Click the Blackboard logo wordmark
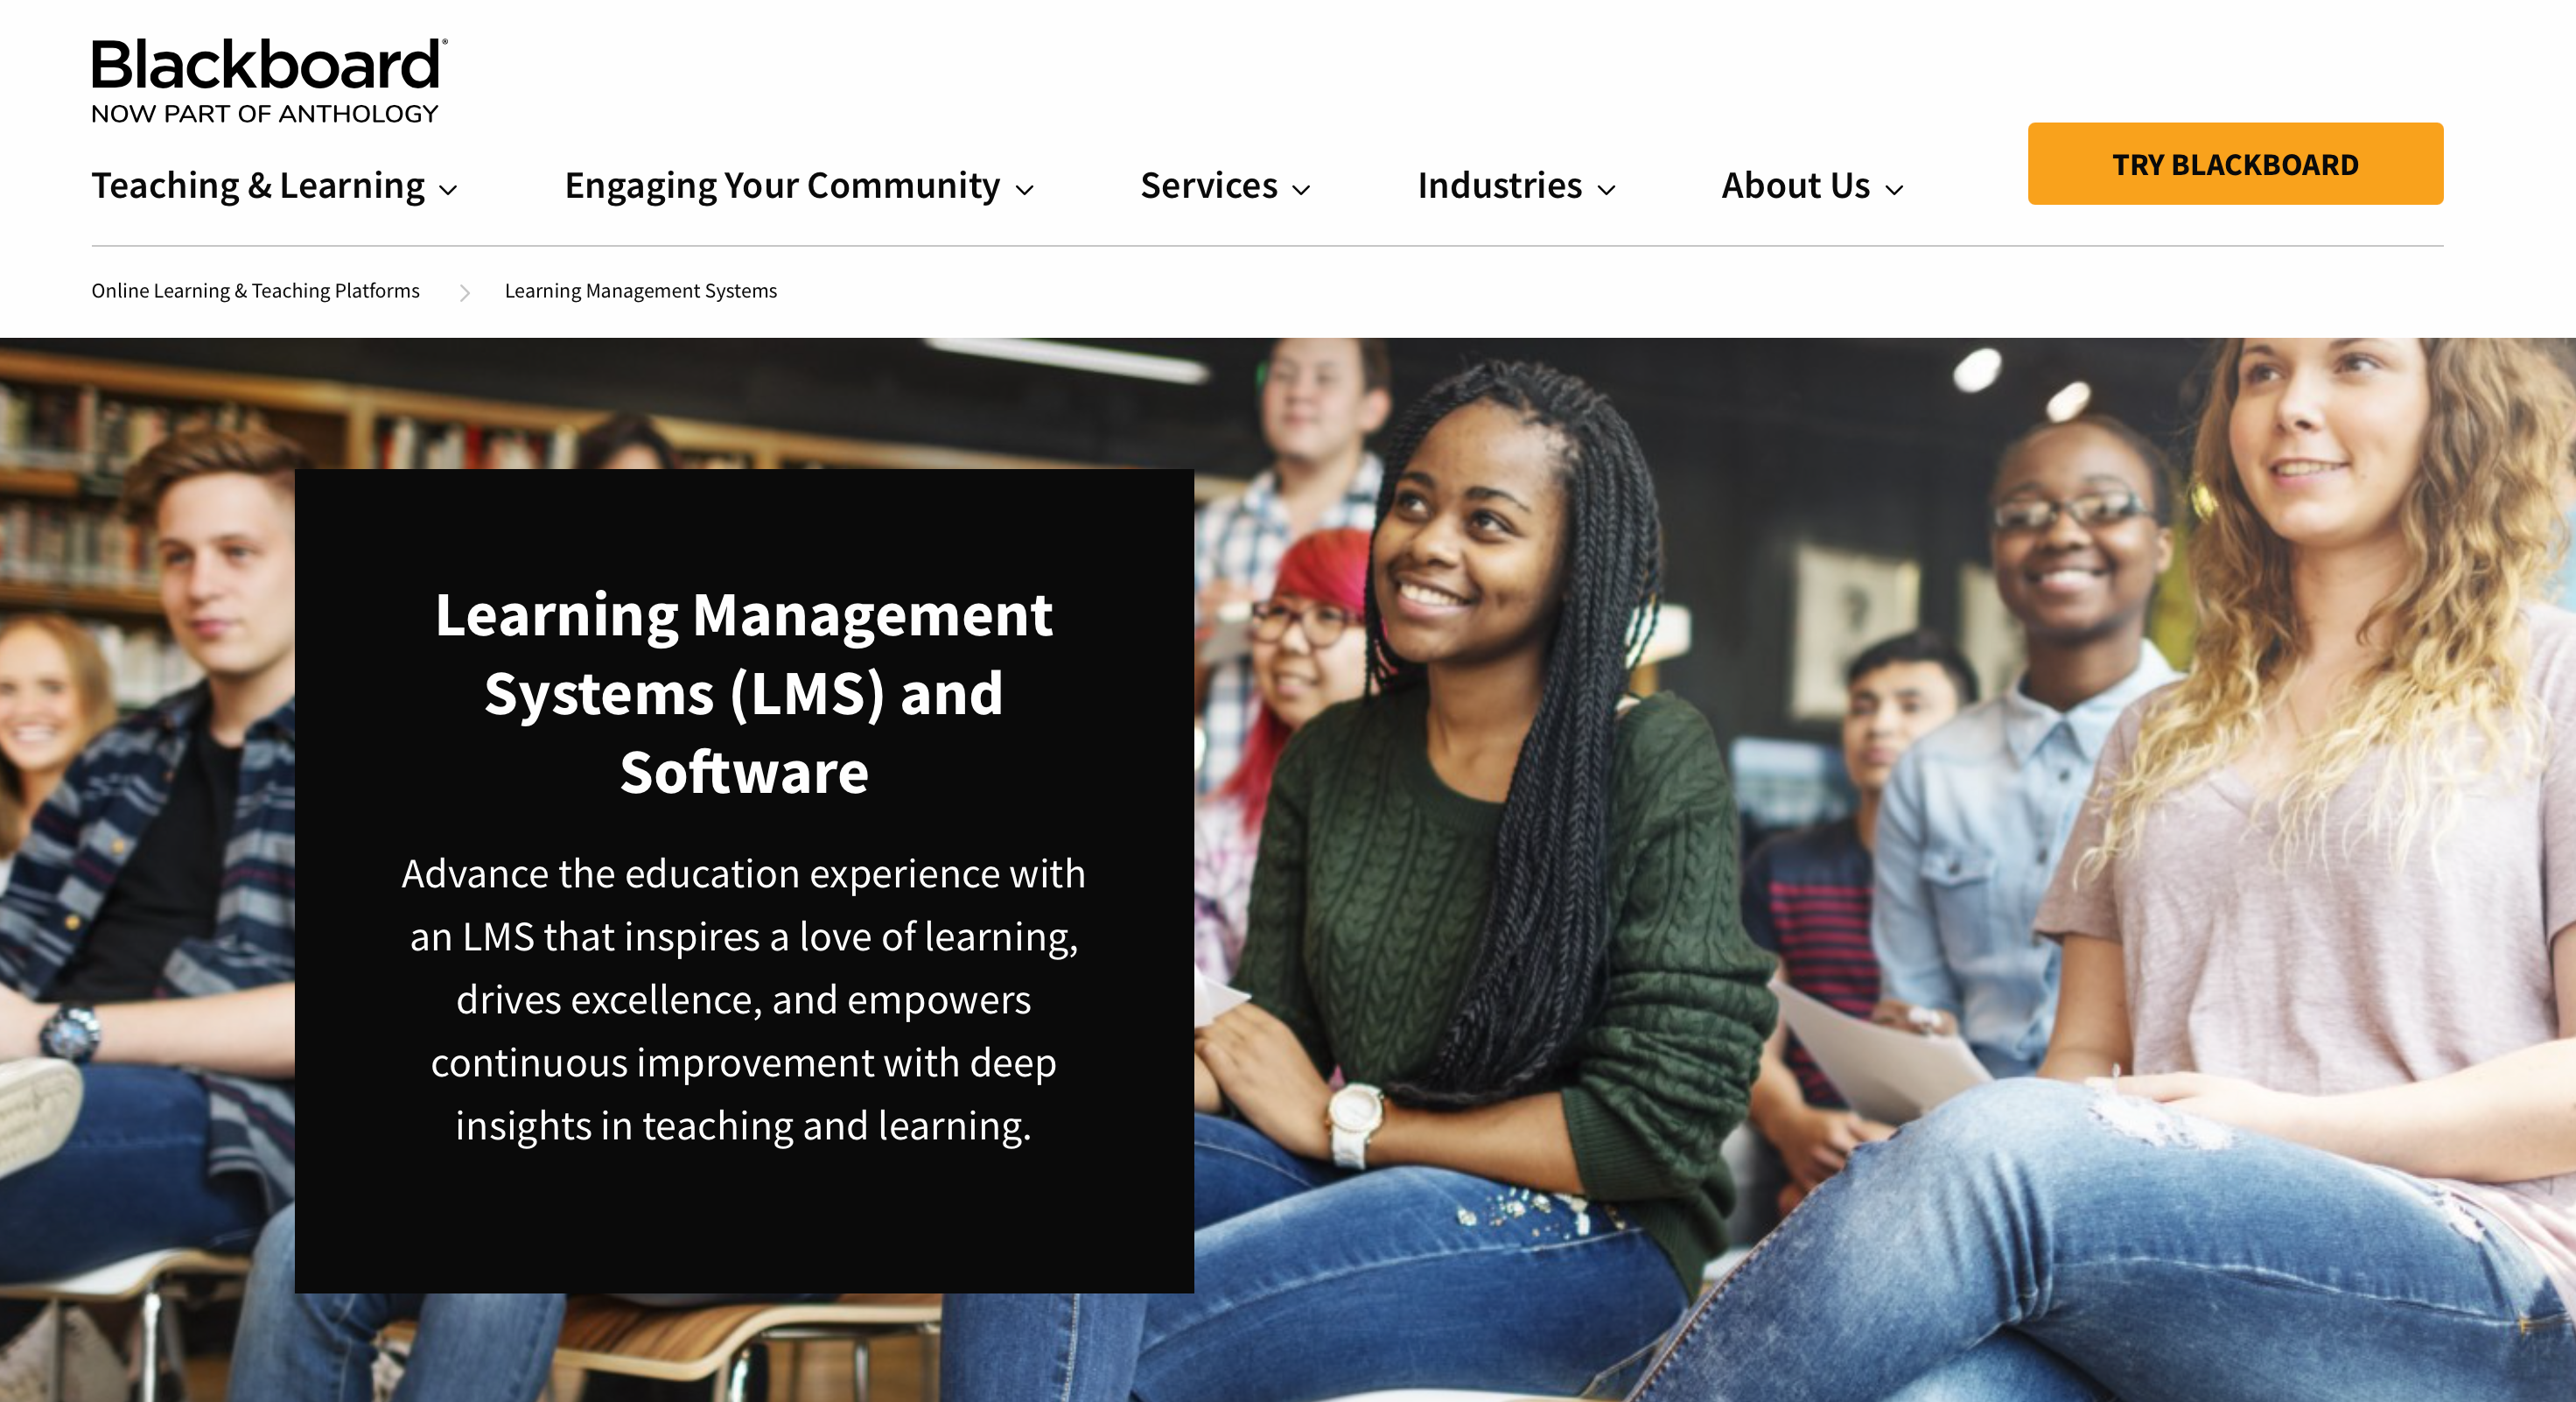Screen dimensions: 2576x1402 [268, 64]
